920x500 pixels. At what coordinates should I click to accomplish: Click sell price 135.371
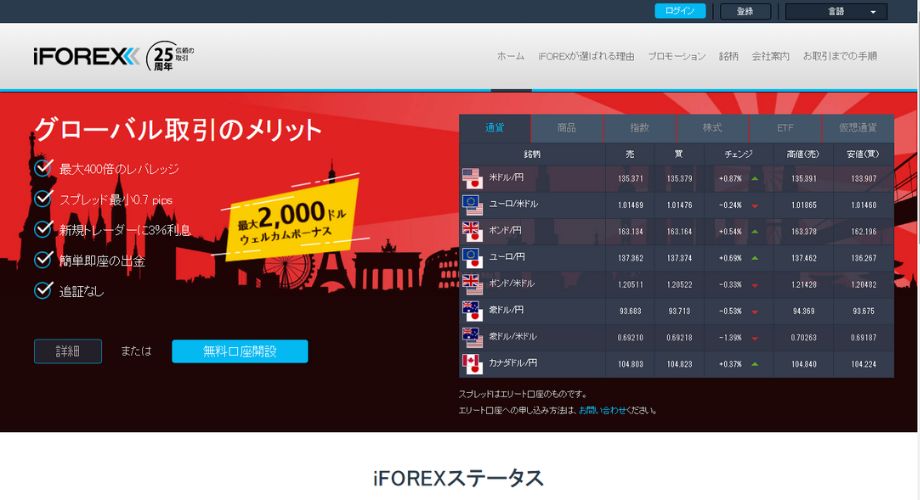tap(630, 179)
